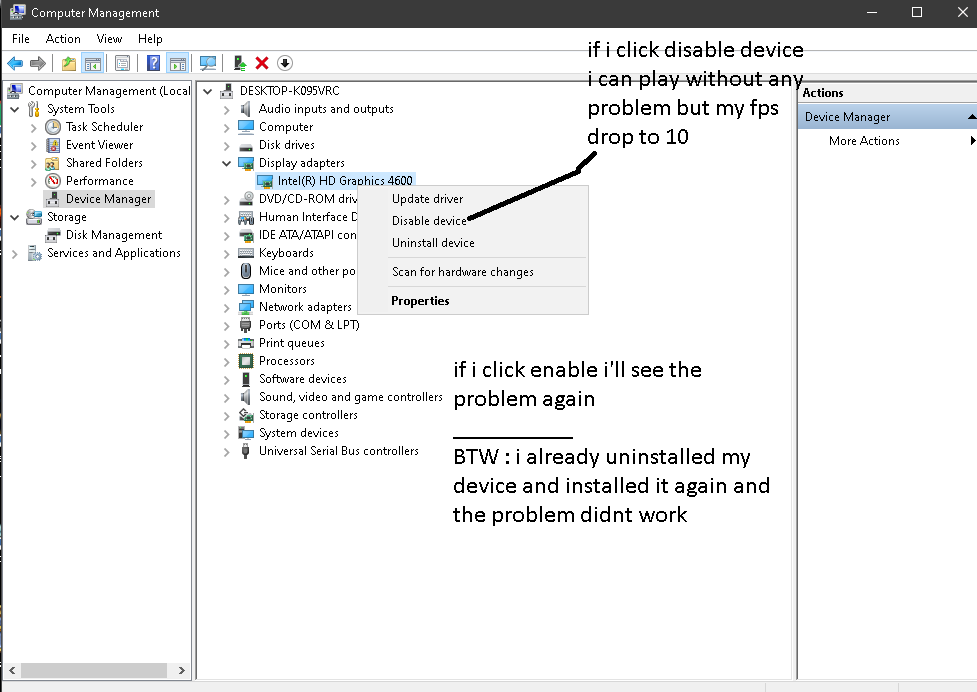Click the Performance gauge icon
The width and height of the screenshot is (977, 692).
click(x=53, y=181)
